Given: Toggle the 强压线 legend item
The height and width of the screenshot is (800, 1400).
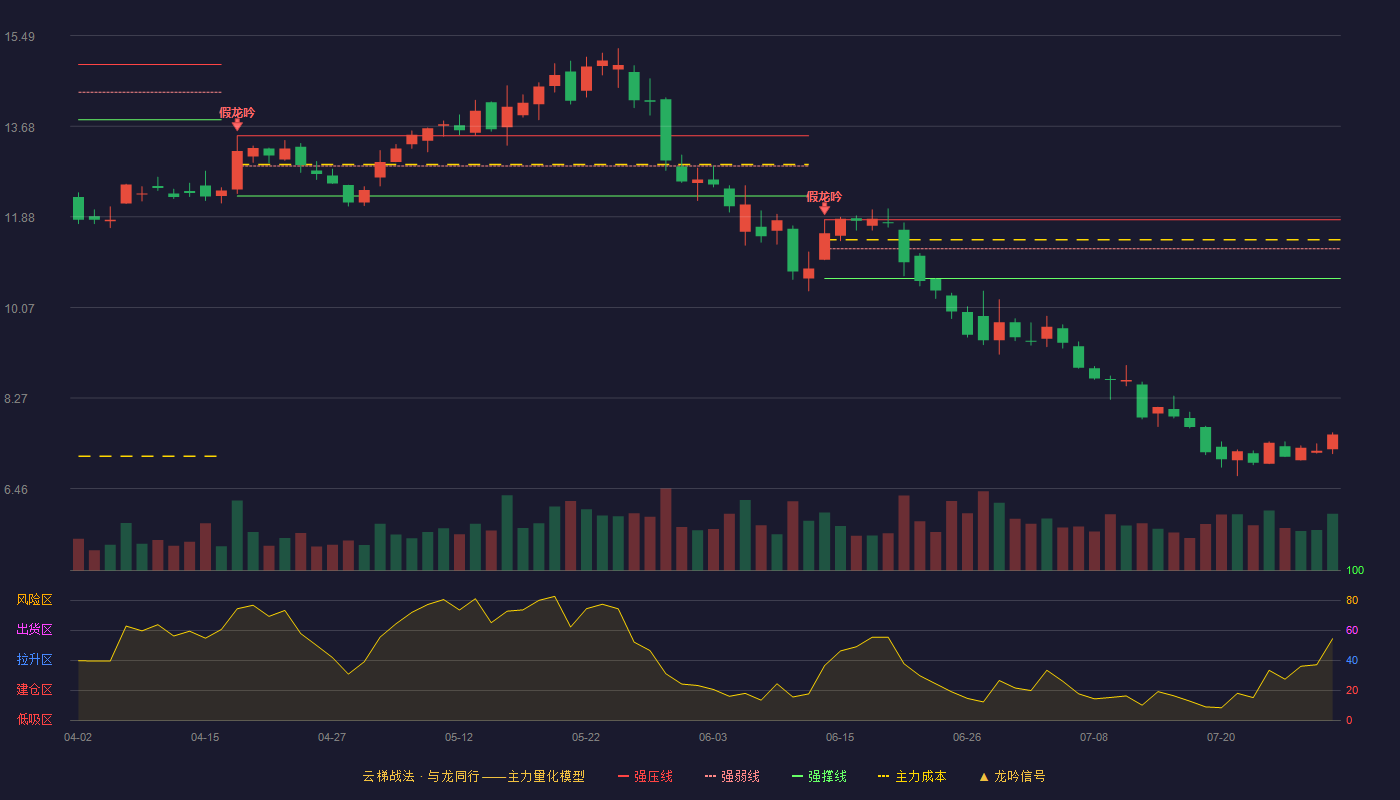Looking at the screenshot, I should click(x=645, y=776).
